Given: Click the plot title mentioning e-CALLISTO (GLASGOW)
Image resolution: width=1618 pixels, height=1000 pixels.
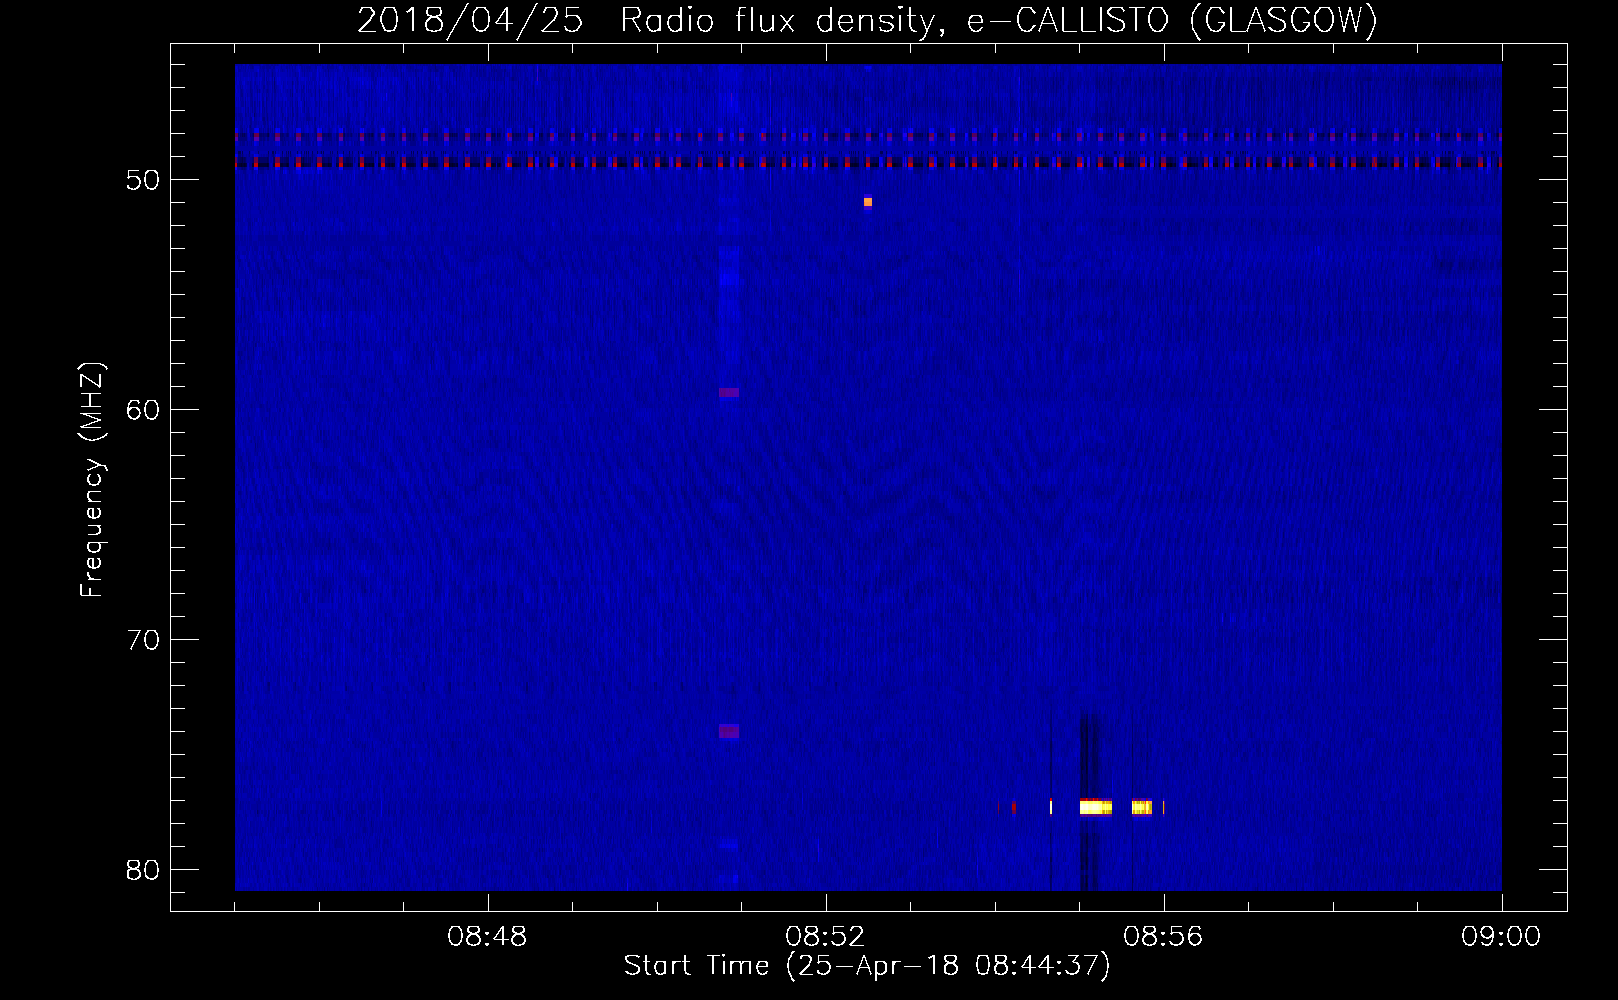Looking at the screenshot, I should (x=867, y=21).
